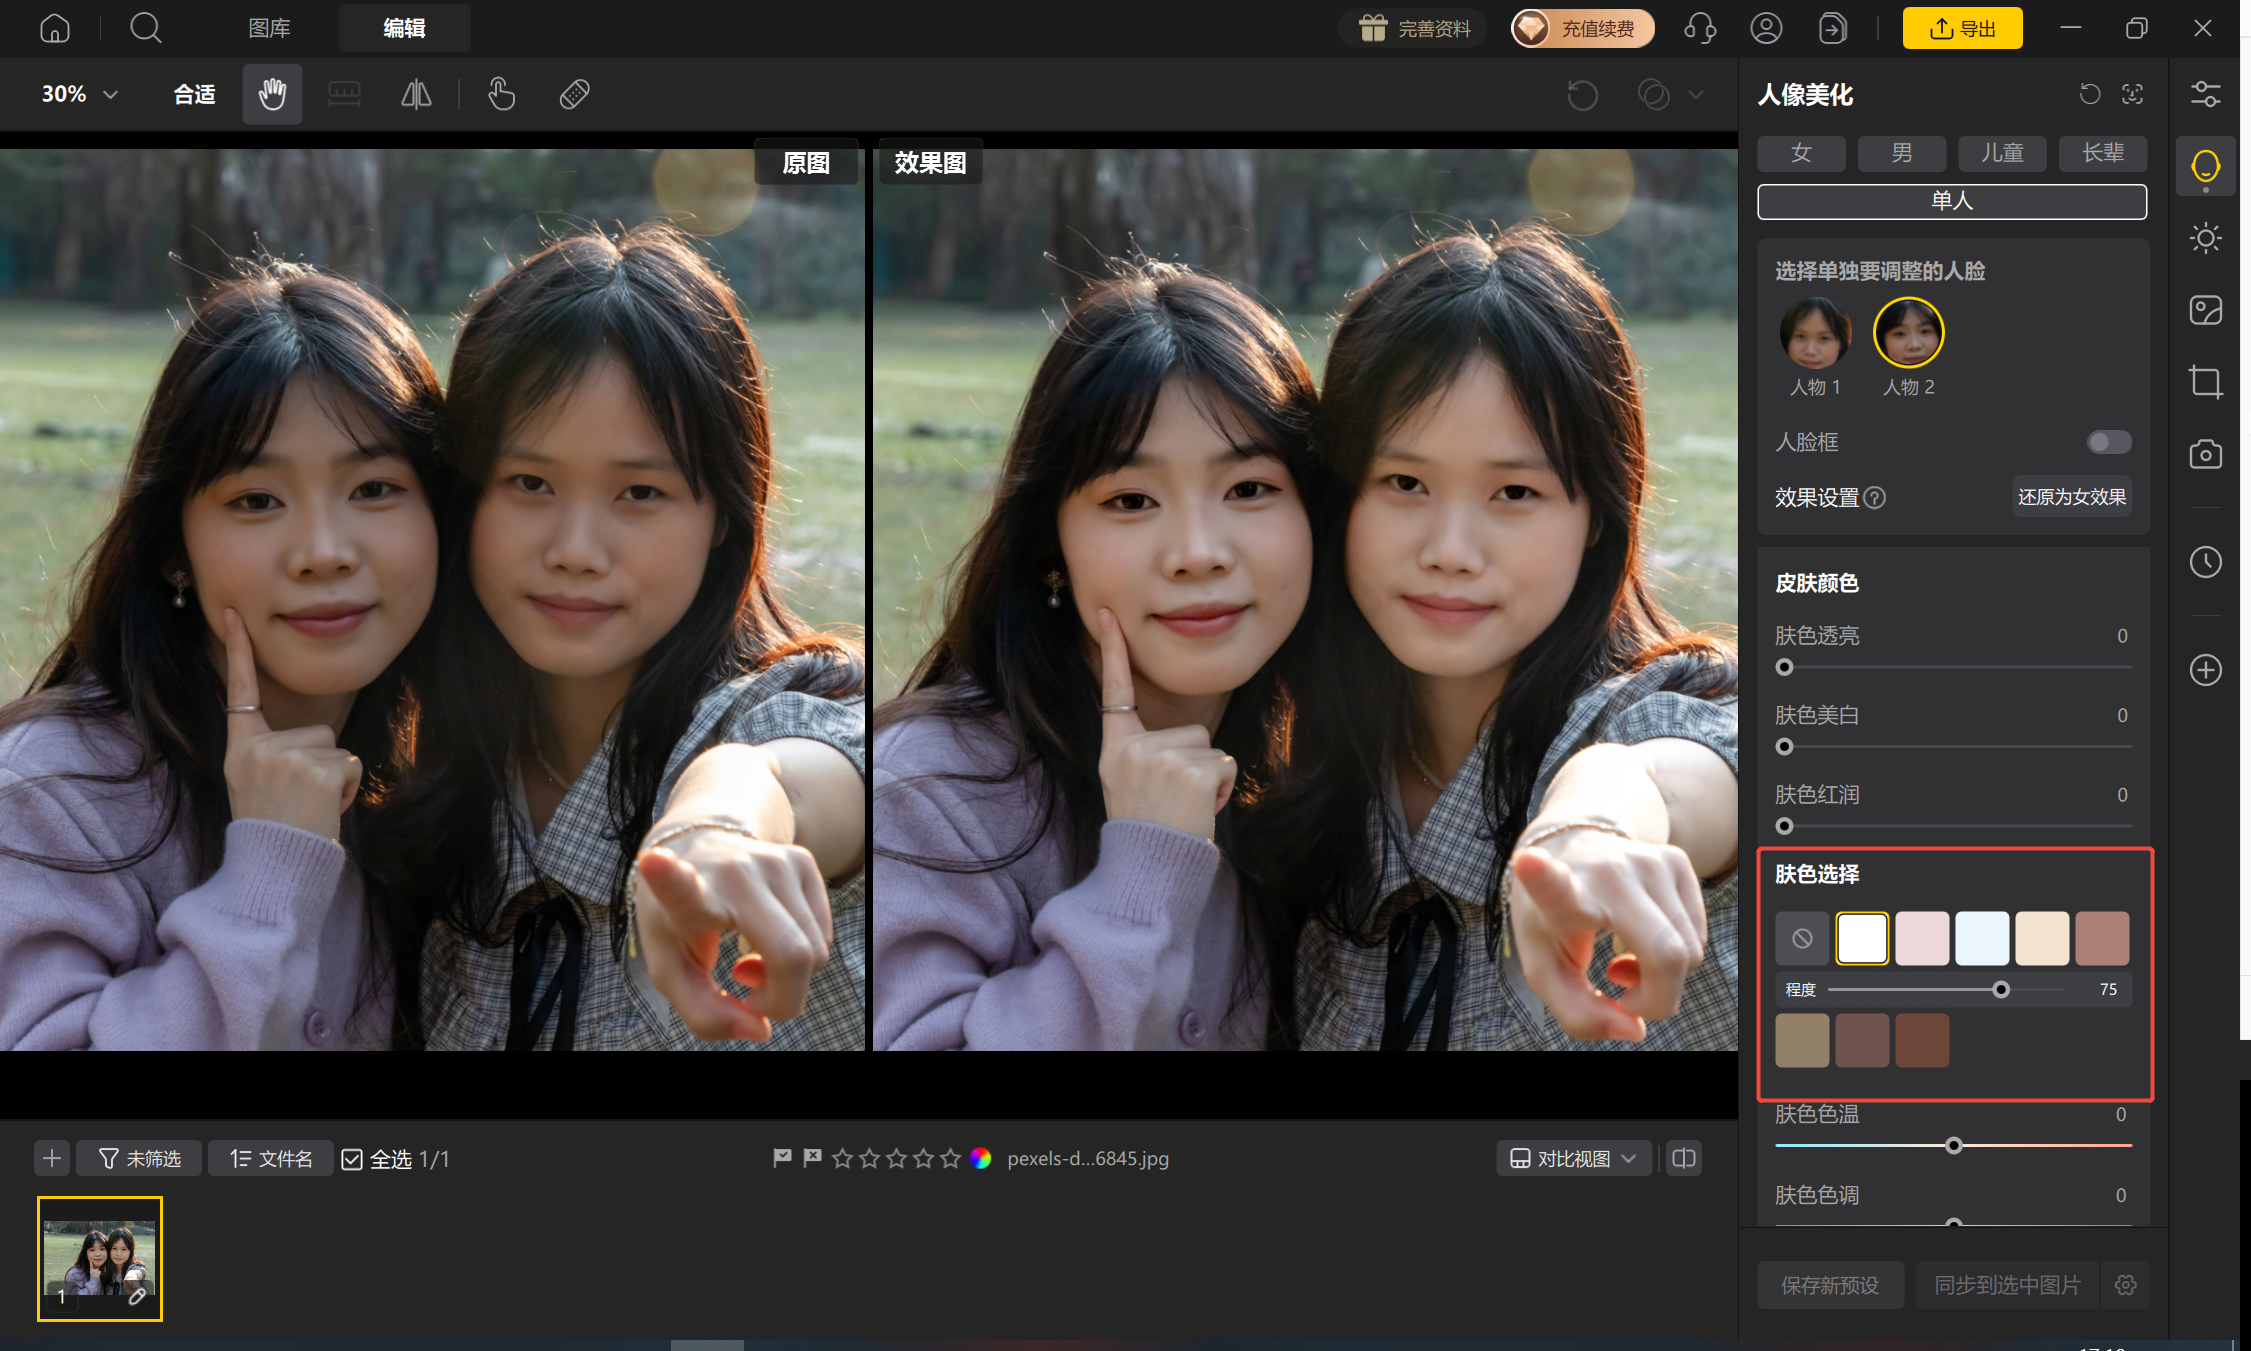This screenshot has height=1351, width=2251.
Task: Go to the home screen icon
Action: pos(55,28)
